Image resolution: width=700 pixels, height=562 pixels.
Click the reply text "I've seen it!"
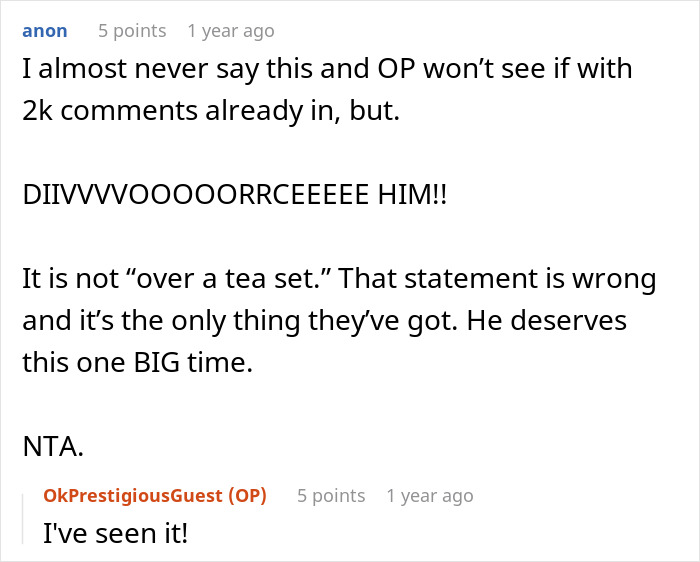point(115,534)
